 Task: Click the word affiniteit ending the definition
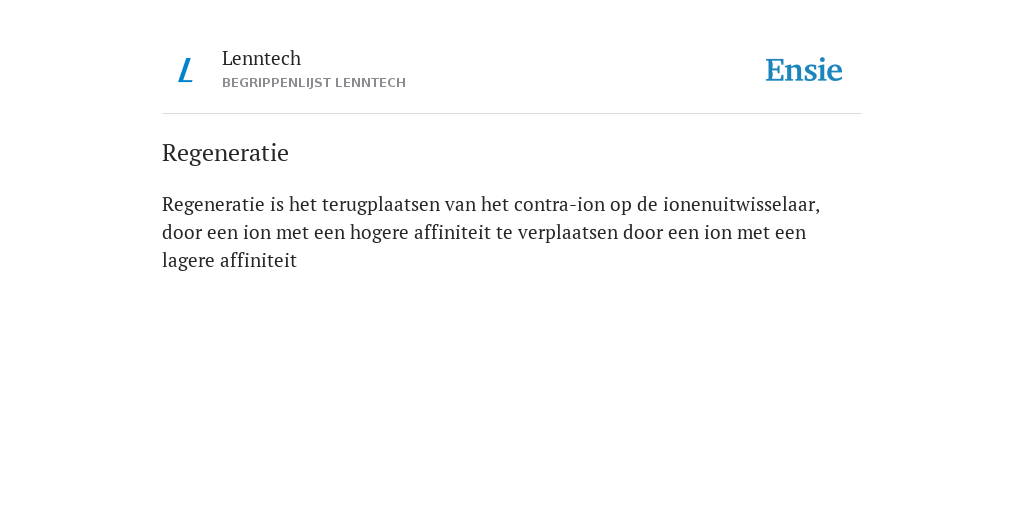[259, 261]
